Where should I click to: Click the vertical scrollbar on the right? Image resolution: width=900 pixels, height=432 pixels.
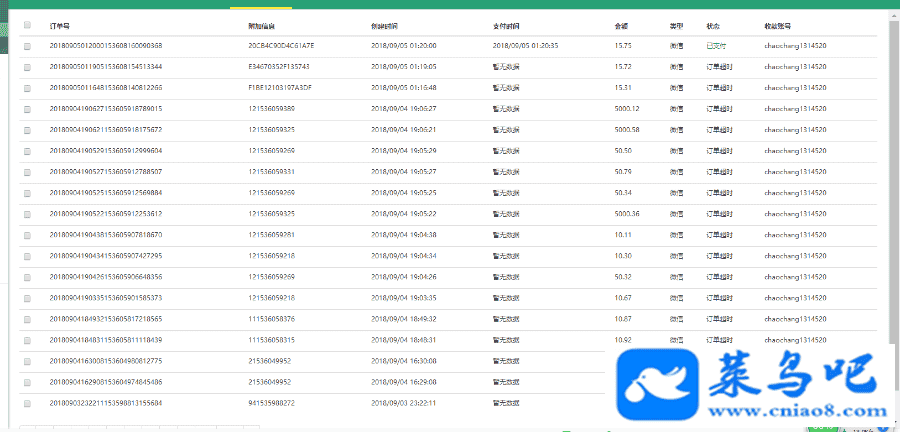click(893, 180)
